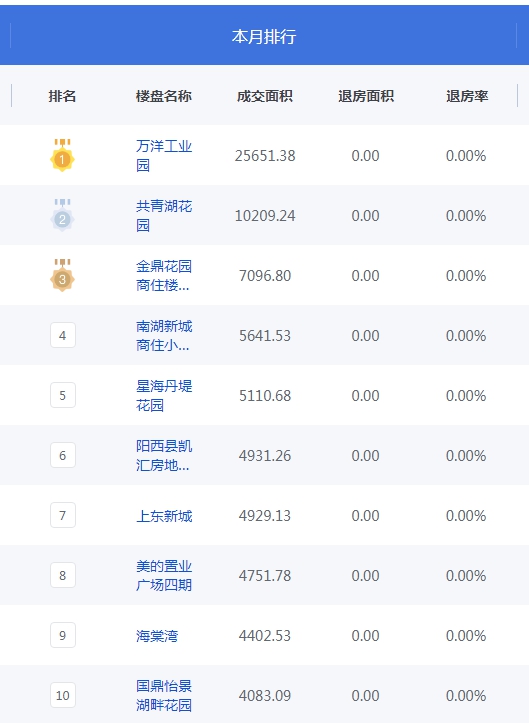This screenshot has width=529, height=723.
Task: Select the rank 10 number badge
Action: click(63, 695)
